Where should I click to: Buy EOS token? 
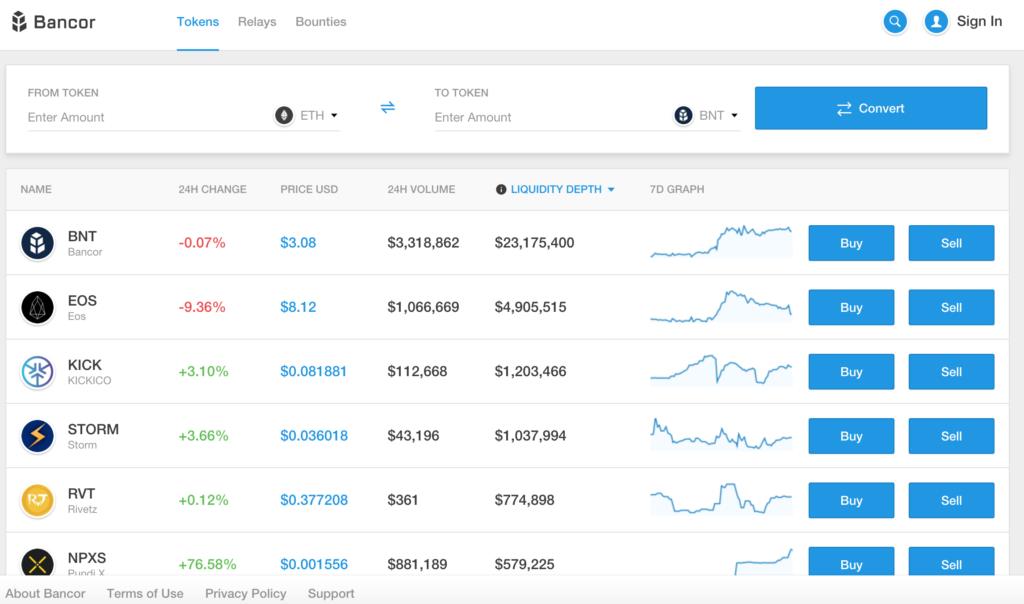(851, 307)
